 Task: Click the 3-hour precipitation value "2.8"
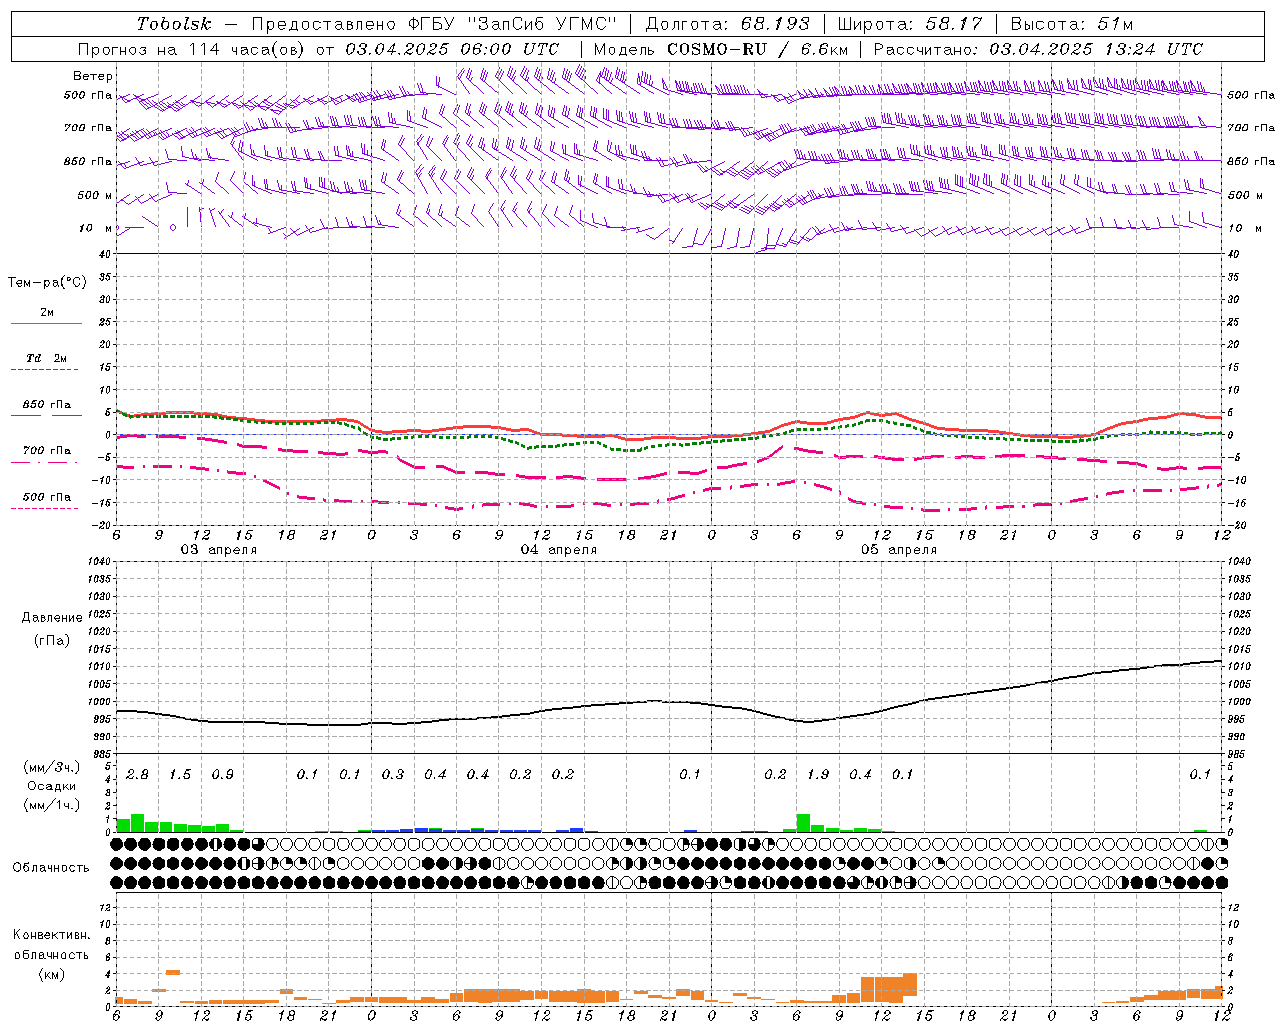137,775
